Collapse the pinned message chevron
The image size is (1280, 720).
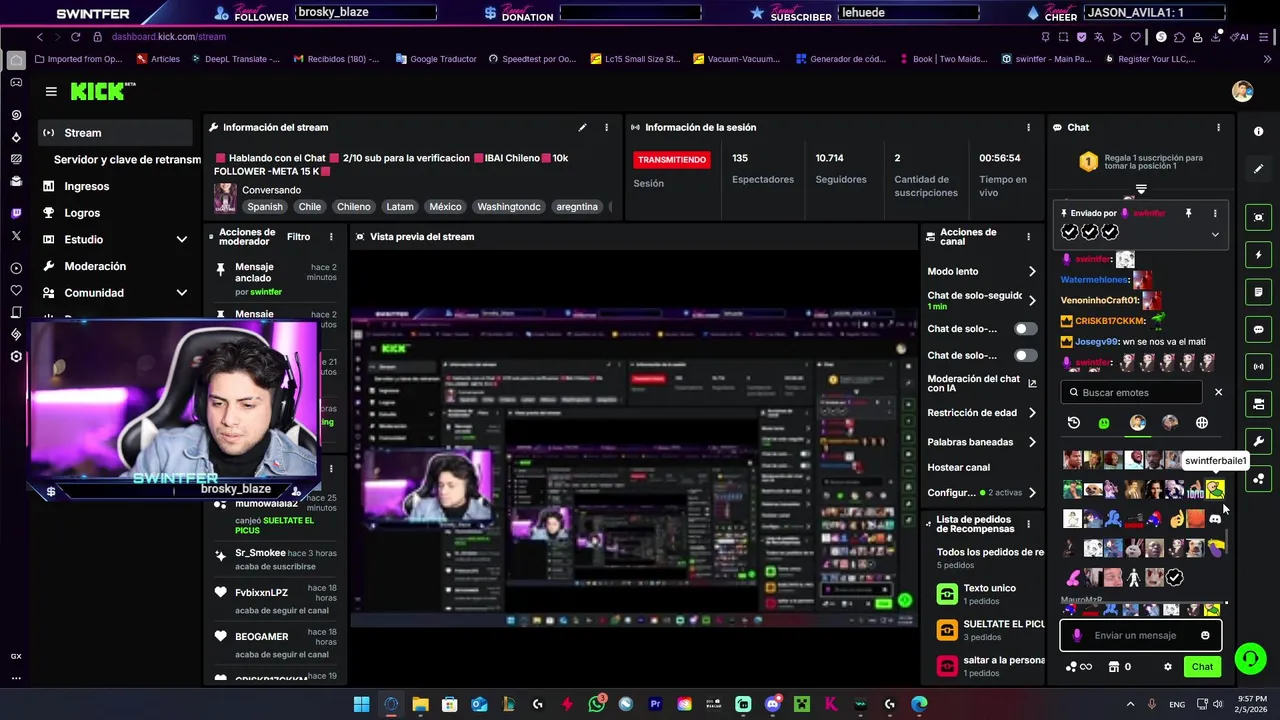(1215, 235)
